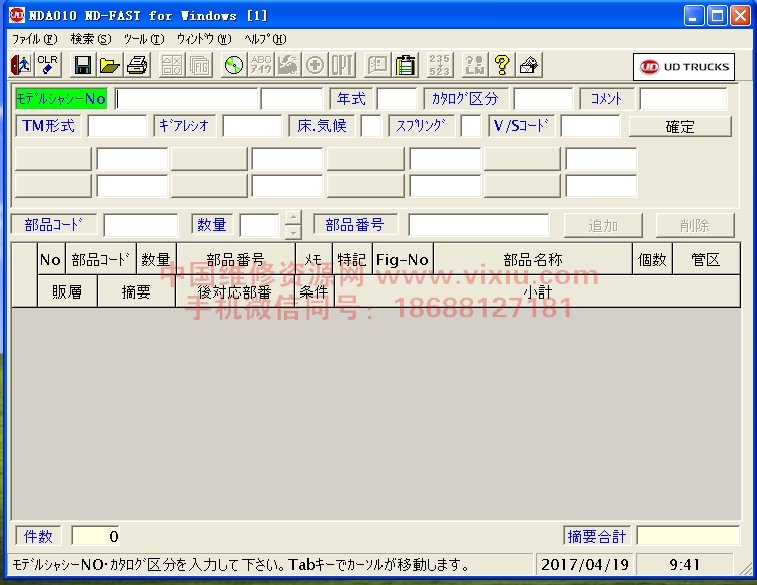Click the 部品番号 input field

tap(478, 225)
